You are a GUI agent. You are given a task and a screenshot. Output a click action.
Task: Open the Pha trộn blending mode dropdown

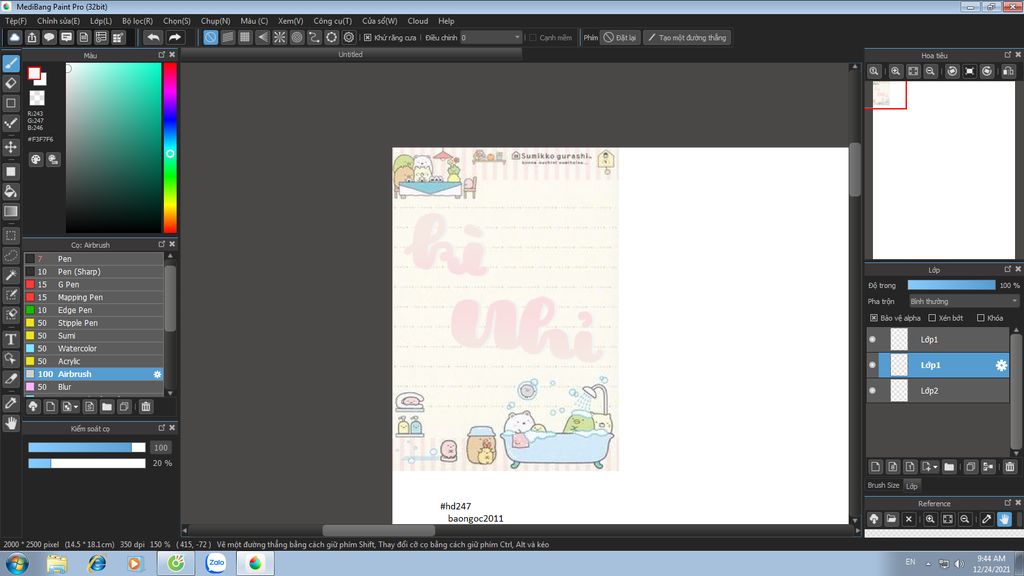coord(963,301)
